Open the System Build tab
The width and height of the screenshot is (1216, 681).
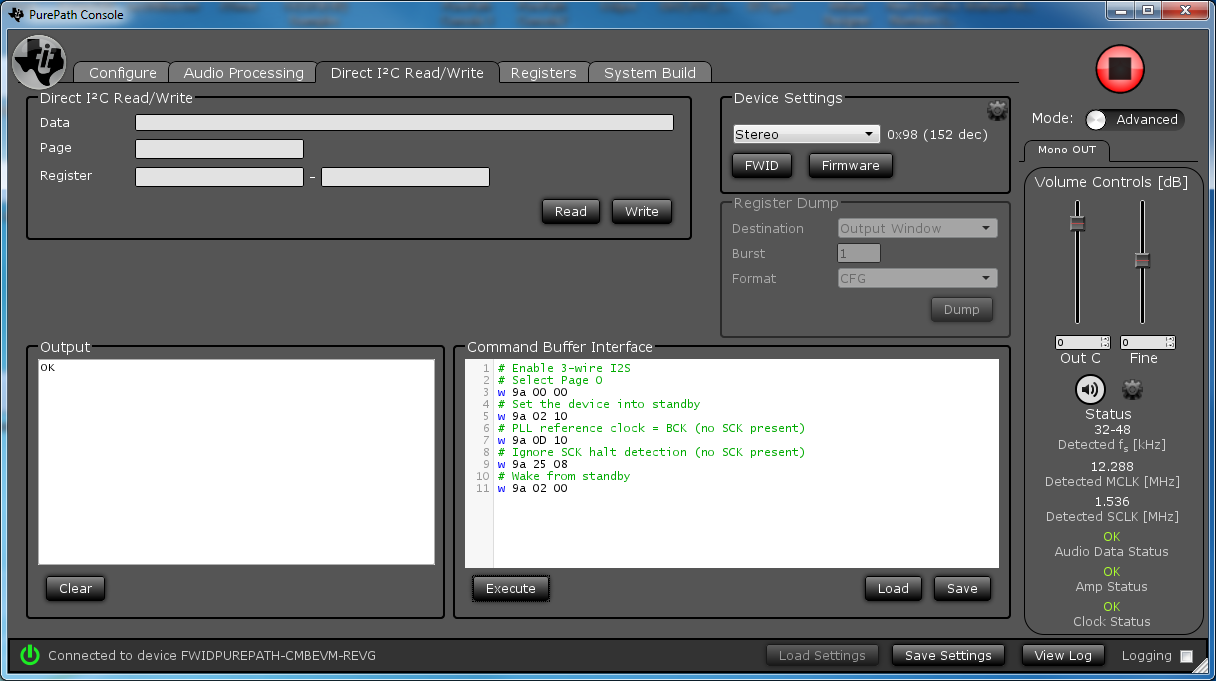tap(650, 73)
